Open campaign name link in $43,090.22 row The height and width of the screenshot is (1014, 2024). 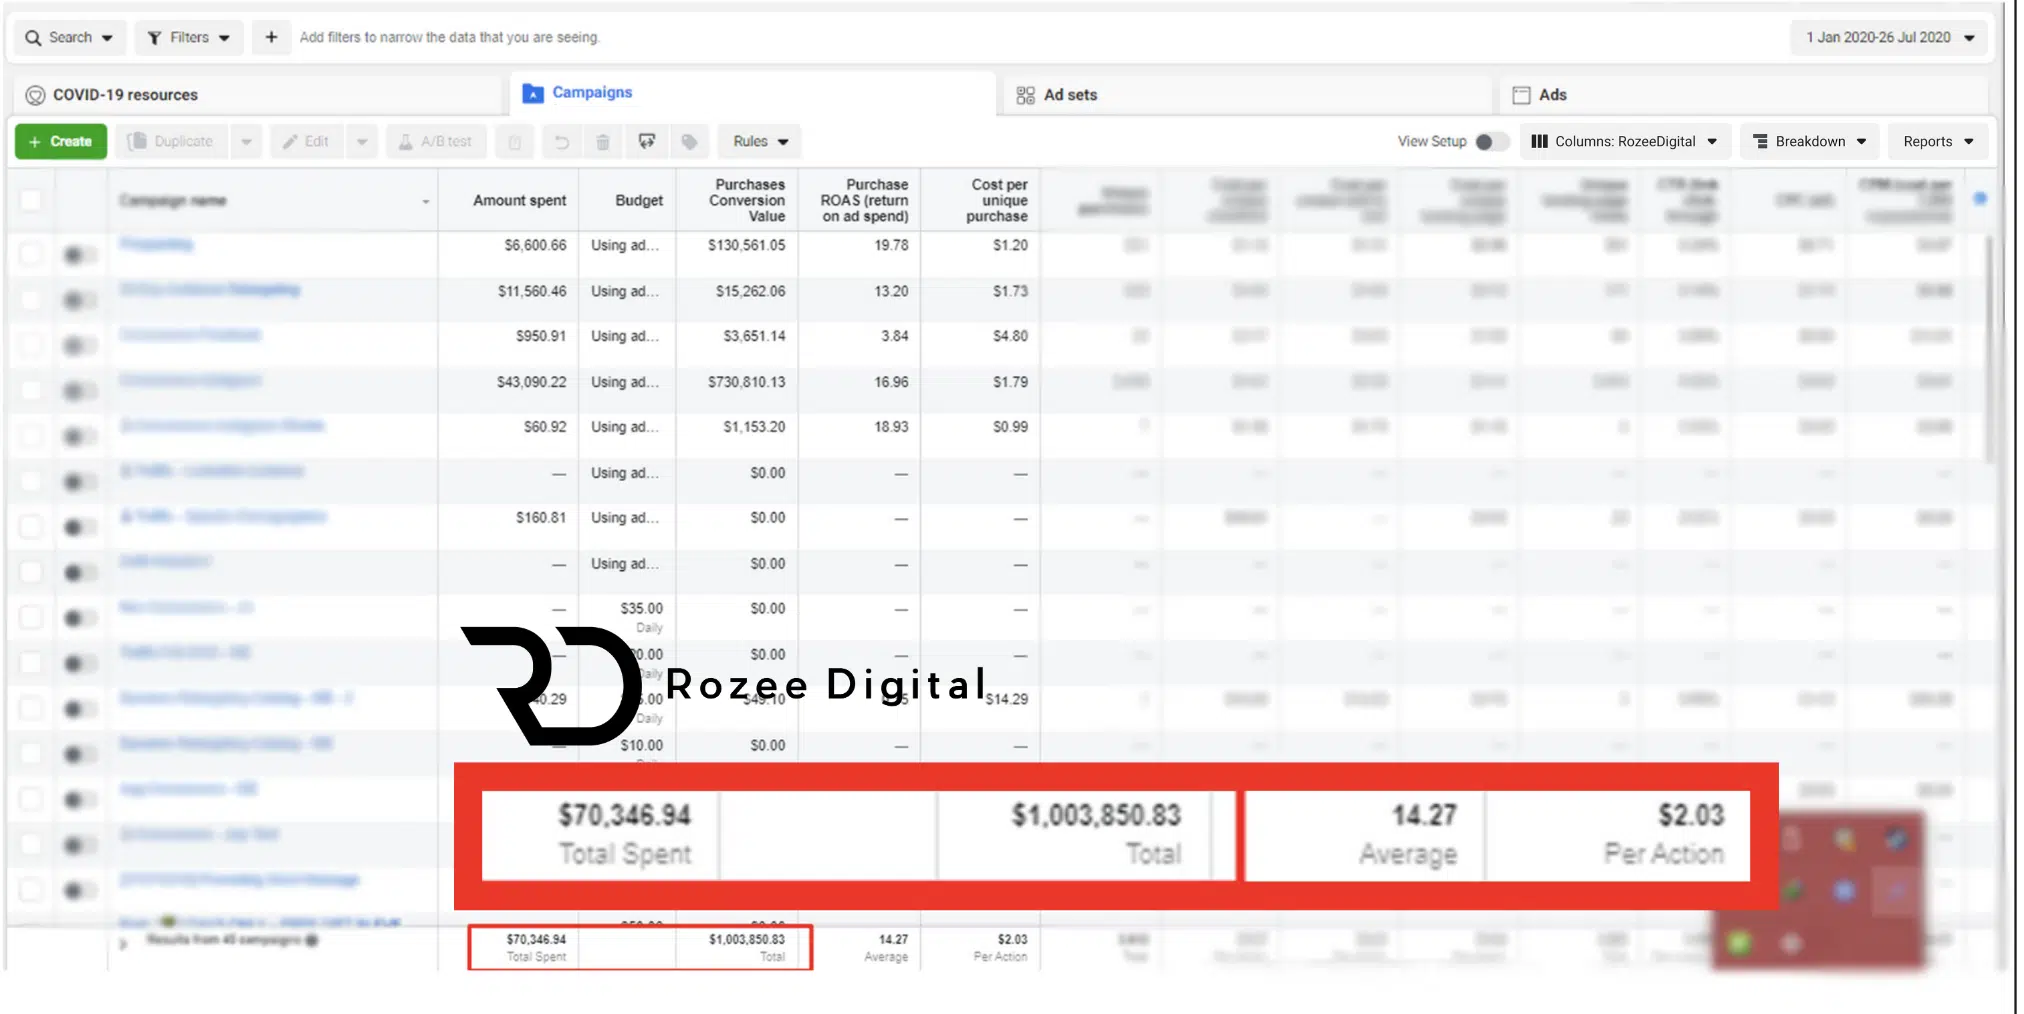click(190, 380)
